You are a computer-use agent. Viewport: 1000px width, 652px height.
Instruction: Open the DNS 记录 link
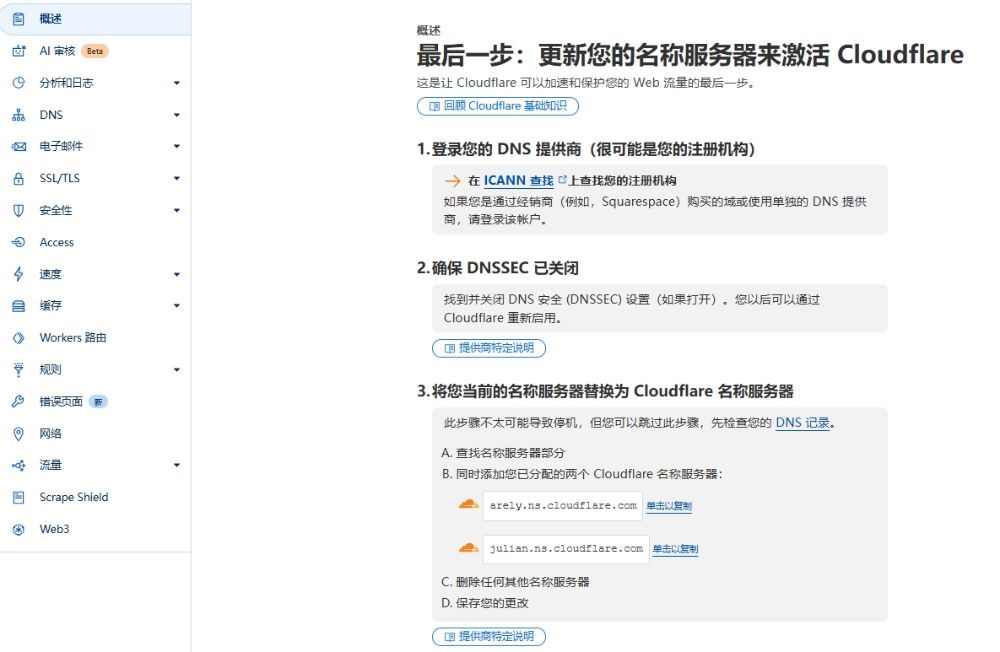click(x=802, y=422)
